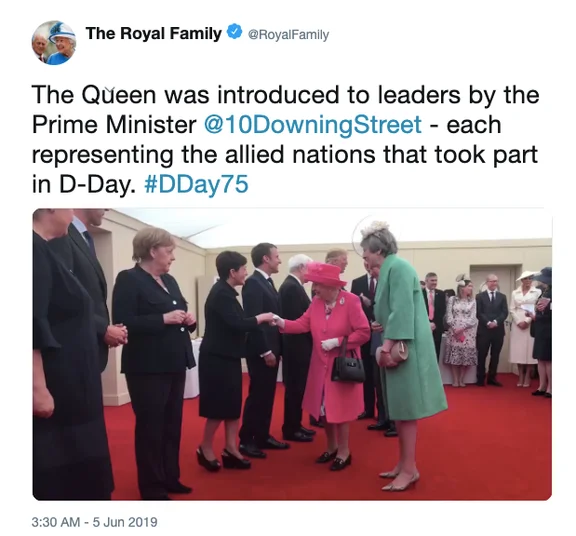The width and height of the screenshot is (576, 536).
Task: Follow the #DDay75 hashtag
Action: 197,184
